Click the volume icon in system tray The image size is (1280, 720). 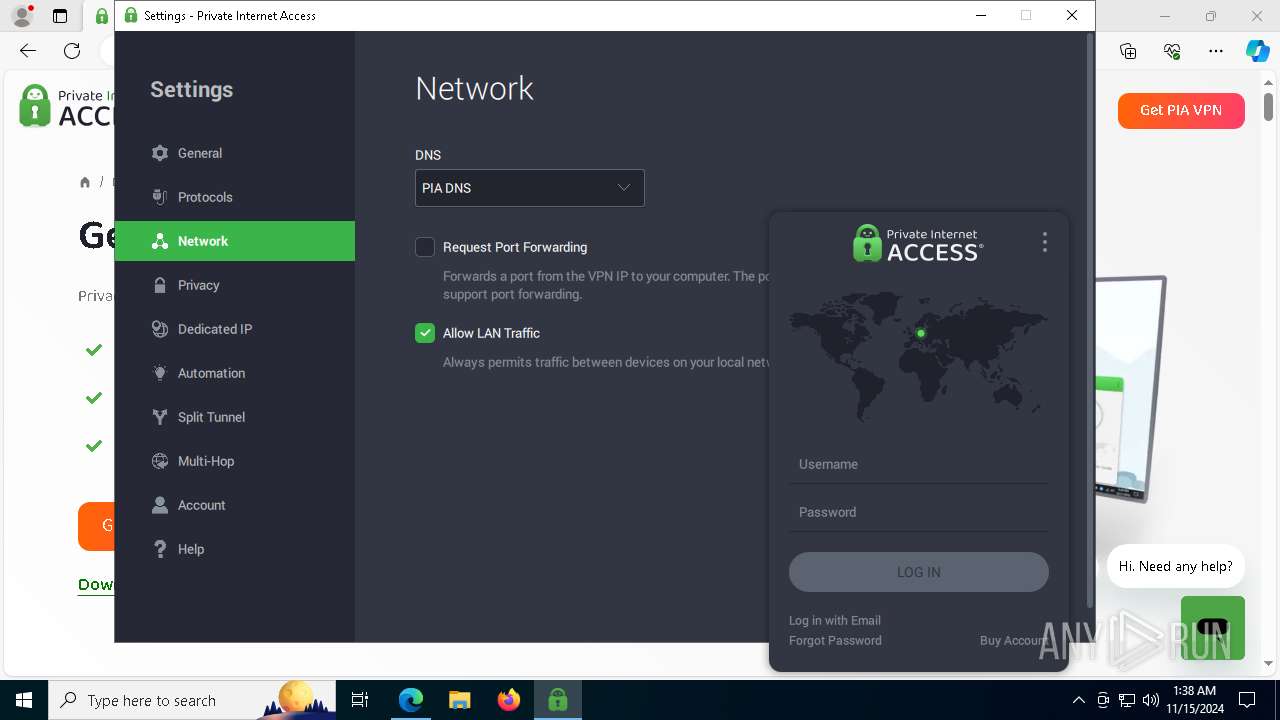1151,700
